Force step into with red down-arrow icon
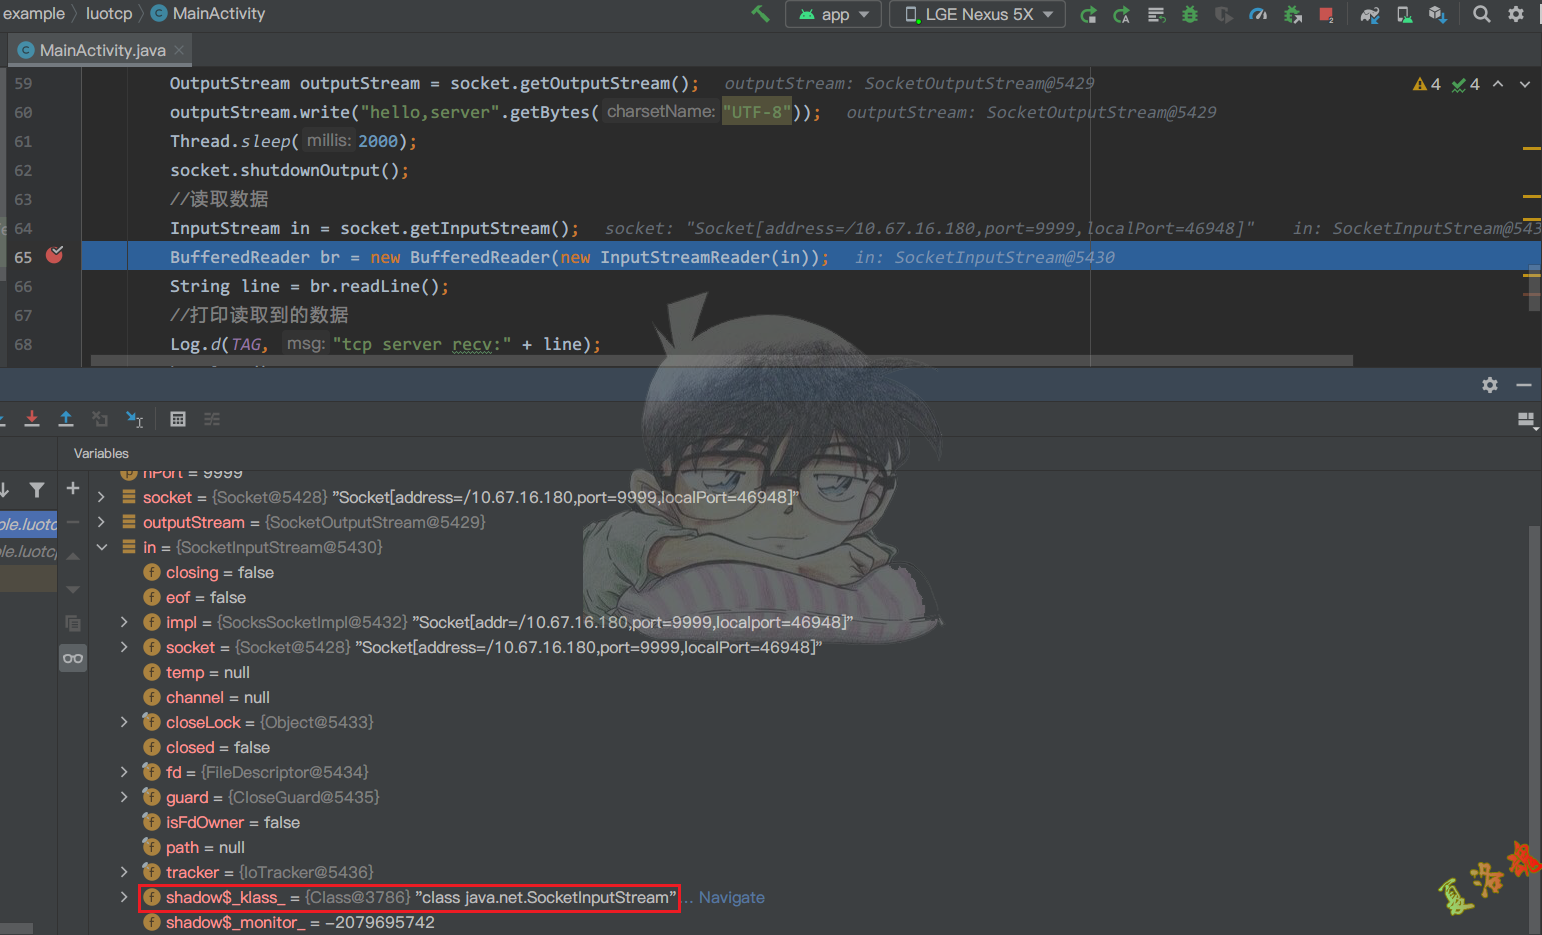 pos(31,419)
